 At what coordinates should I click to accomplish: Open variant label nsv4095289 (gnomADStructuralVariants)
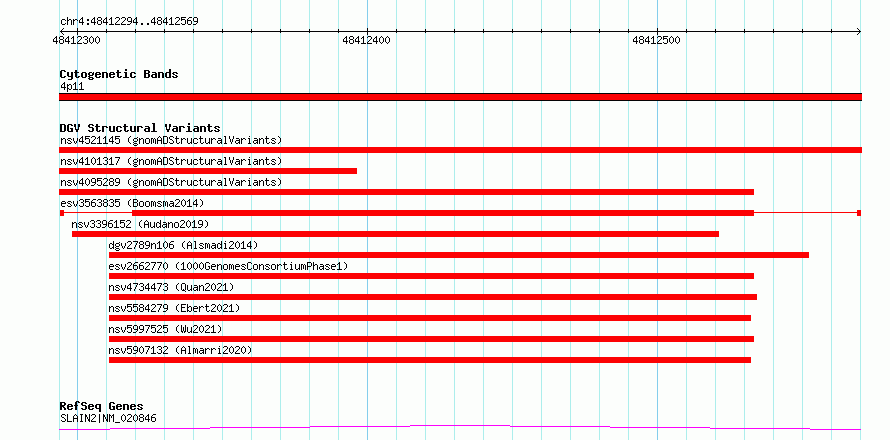coord(171,182)
